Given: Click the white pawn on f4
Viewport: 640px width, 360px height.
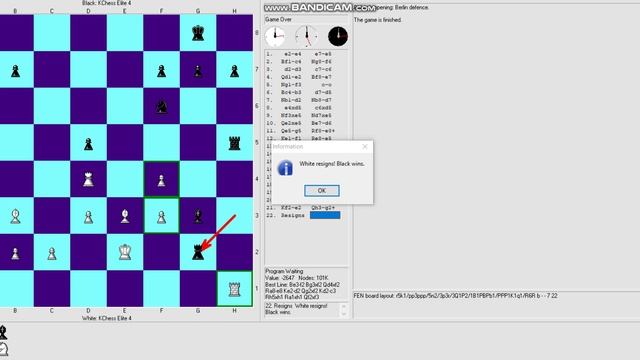Looking at the screenshot, I should click(162, 180).
